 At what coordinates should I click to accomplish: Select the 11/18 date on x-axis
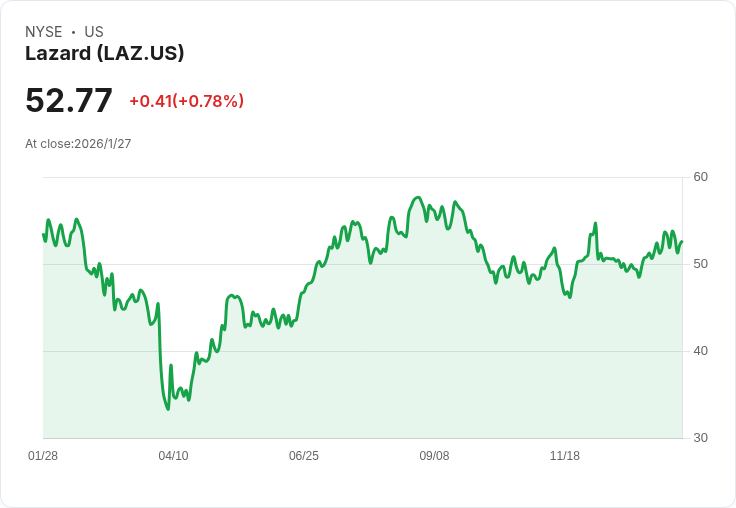[565, 456]
